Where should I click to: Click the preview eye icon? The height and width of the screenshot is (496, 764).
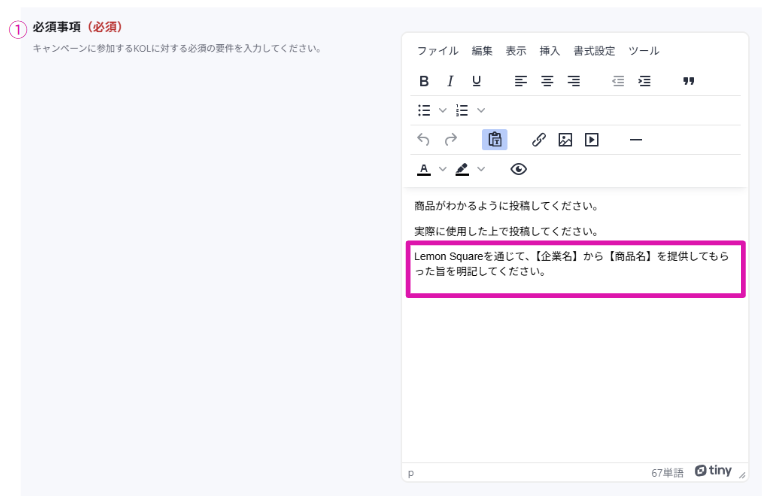518,169
